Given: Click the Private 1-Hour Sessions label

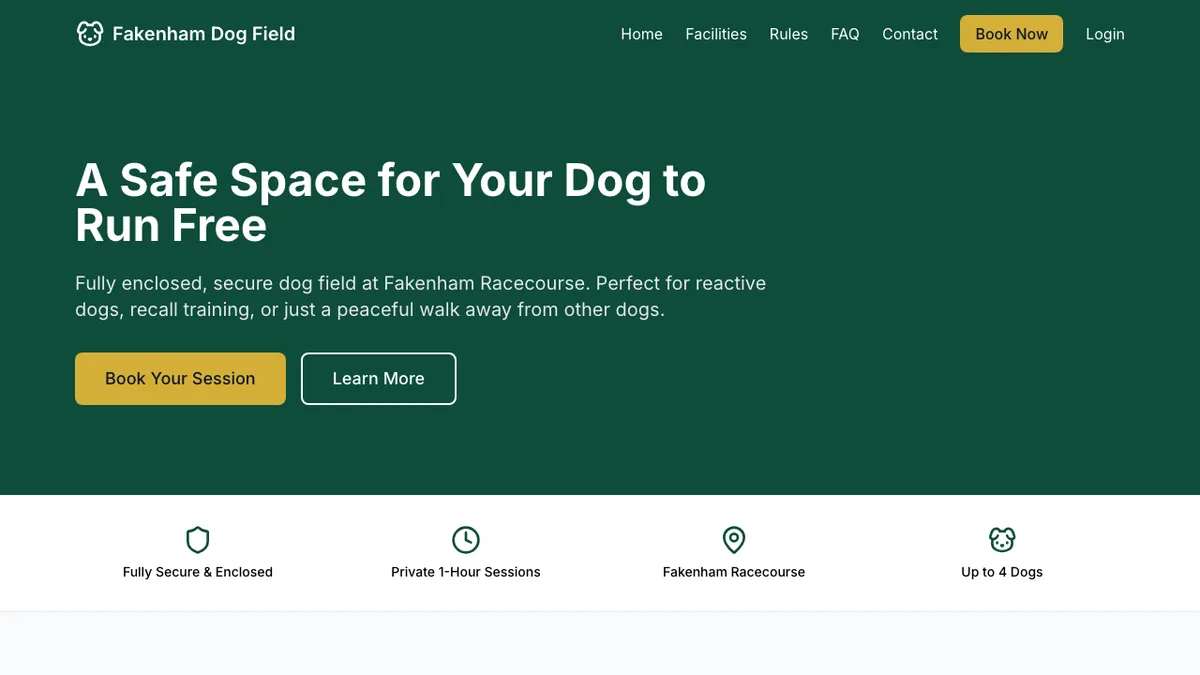Looking at the screenshot, I should pyautogui.click(x=466, y=572).
